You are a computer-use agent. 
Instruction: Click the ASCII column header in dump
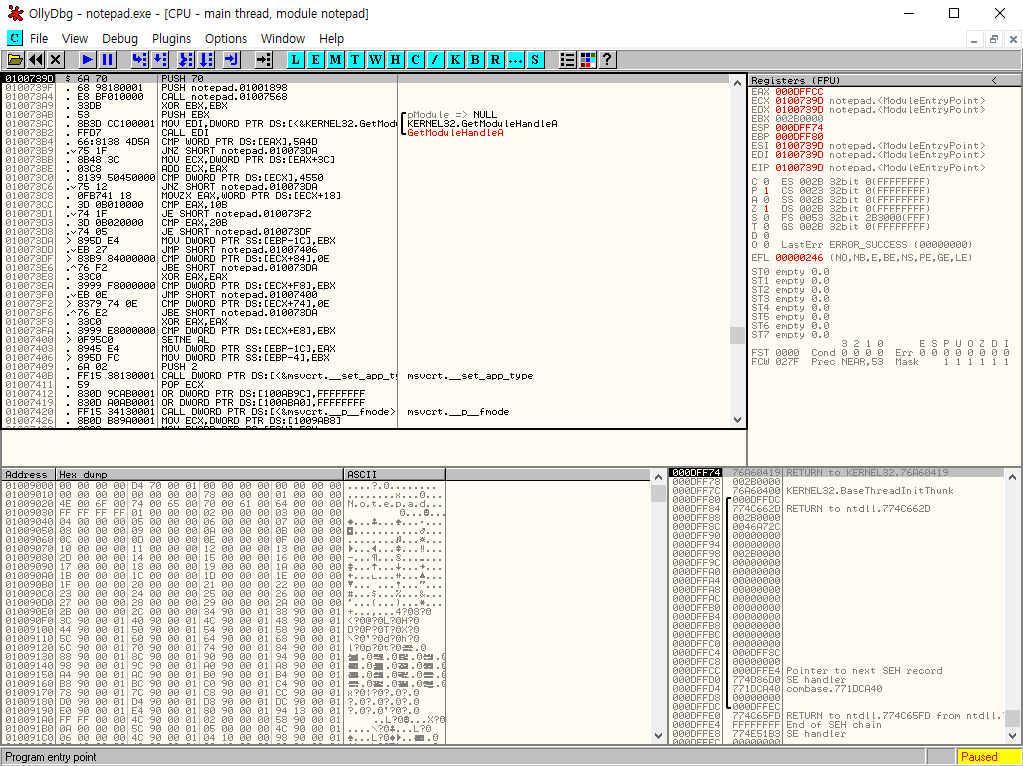(x=395, y=474)
